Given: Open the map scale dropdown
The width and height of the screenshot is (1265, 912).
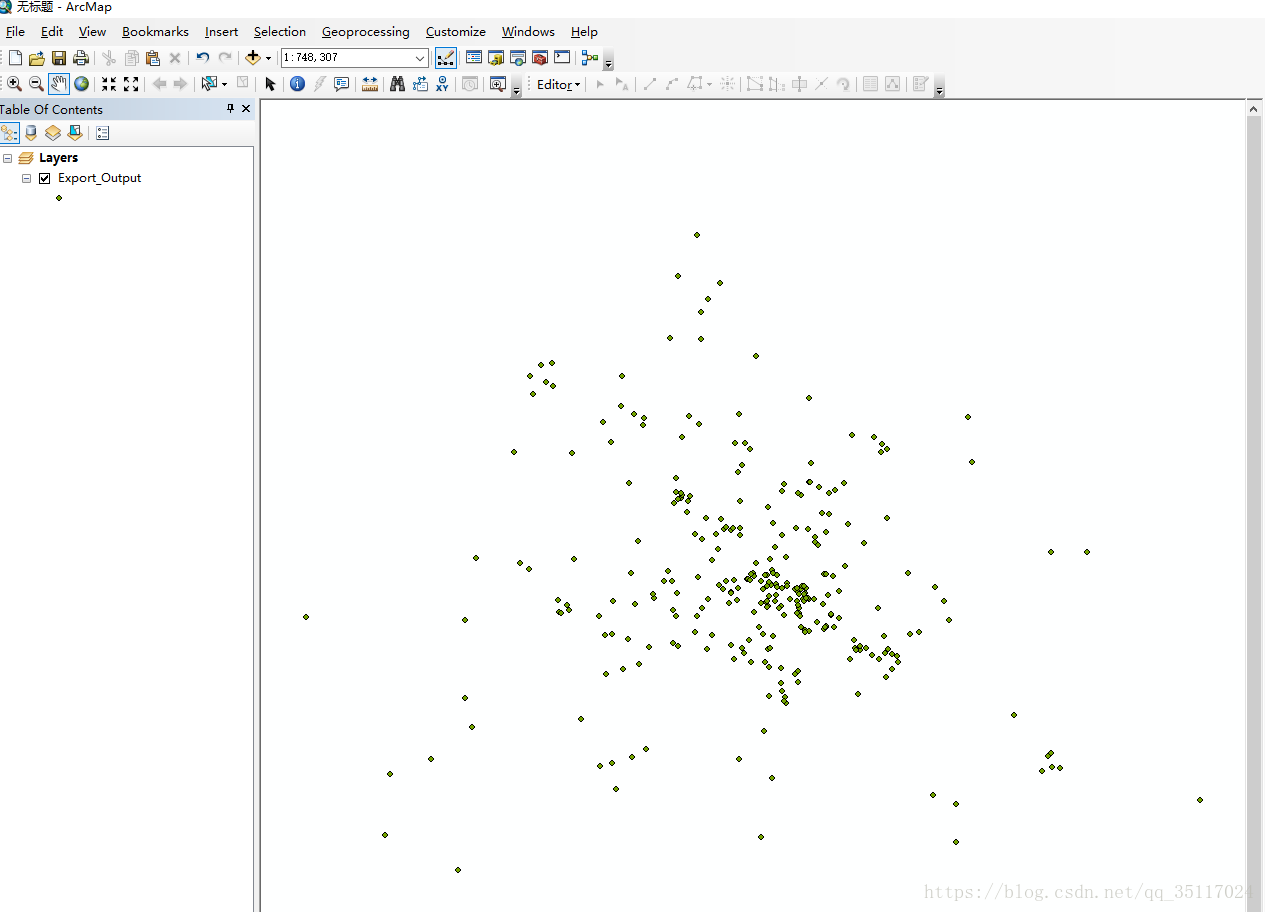Looking at the screenshot, I should click(420, 58).
